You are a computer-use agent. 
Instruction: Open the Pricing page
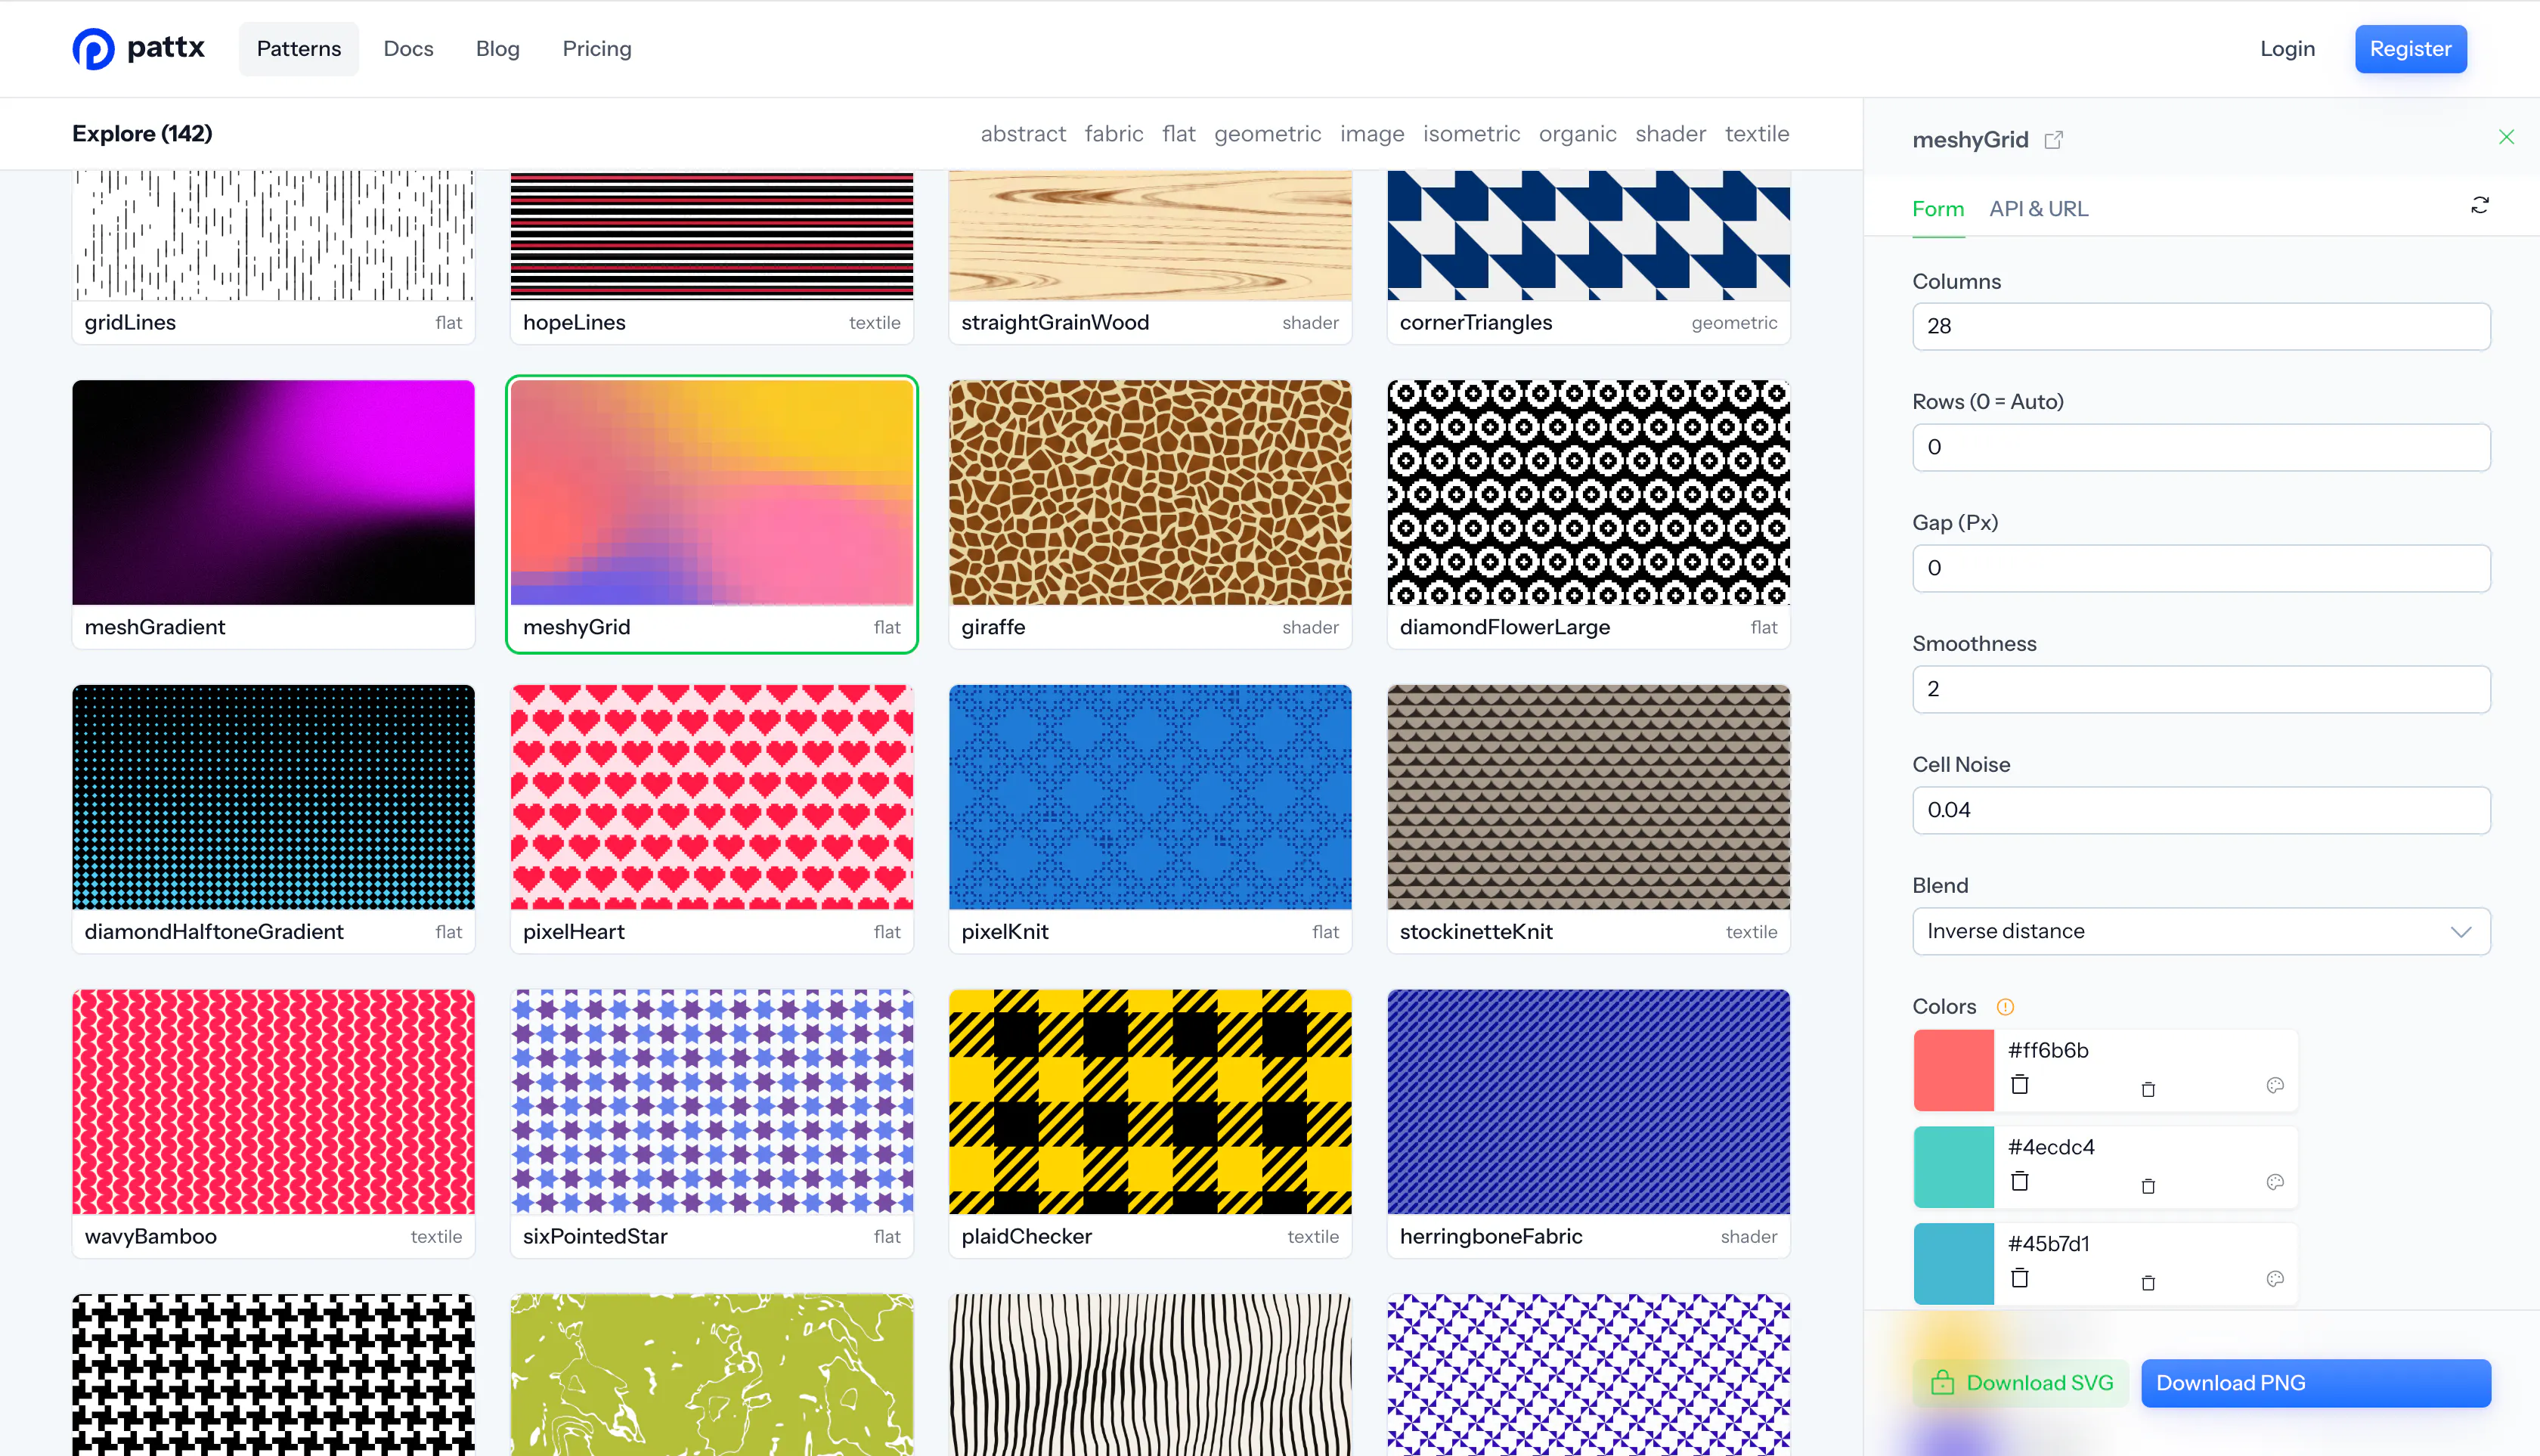click(x=596, y=49)
